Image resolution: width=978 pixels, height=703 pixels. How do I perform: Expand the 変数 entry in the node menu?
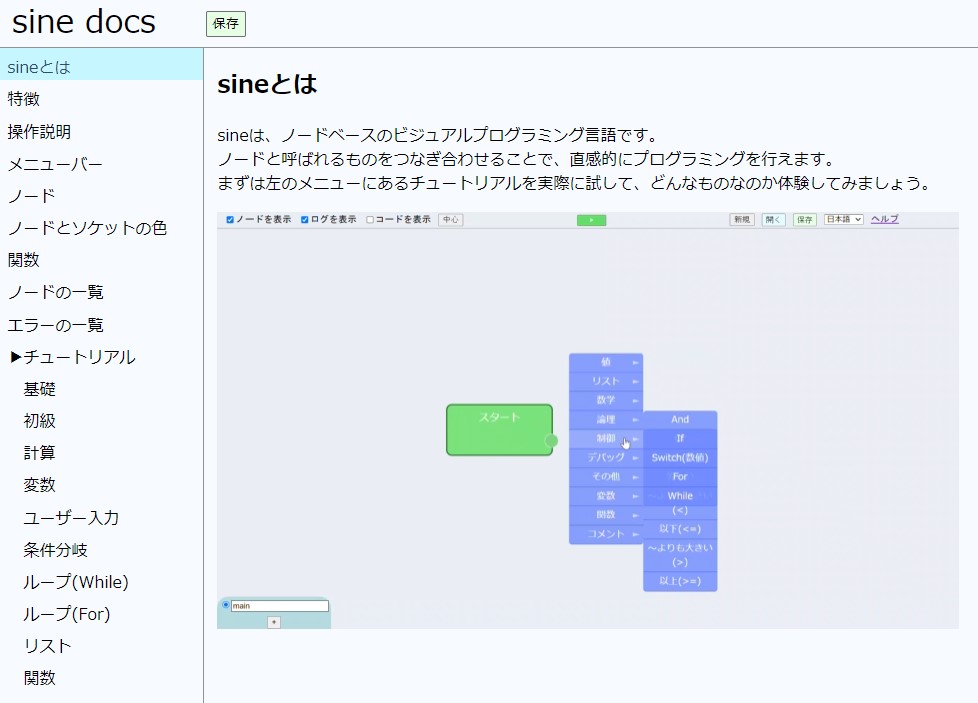[x=606, y=496]
